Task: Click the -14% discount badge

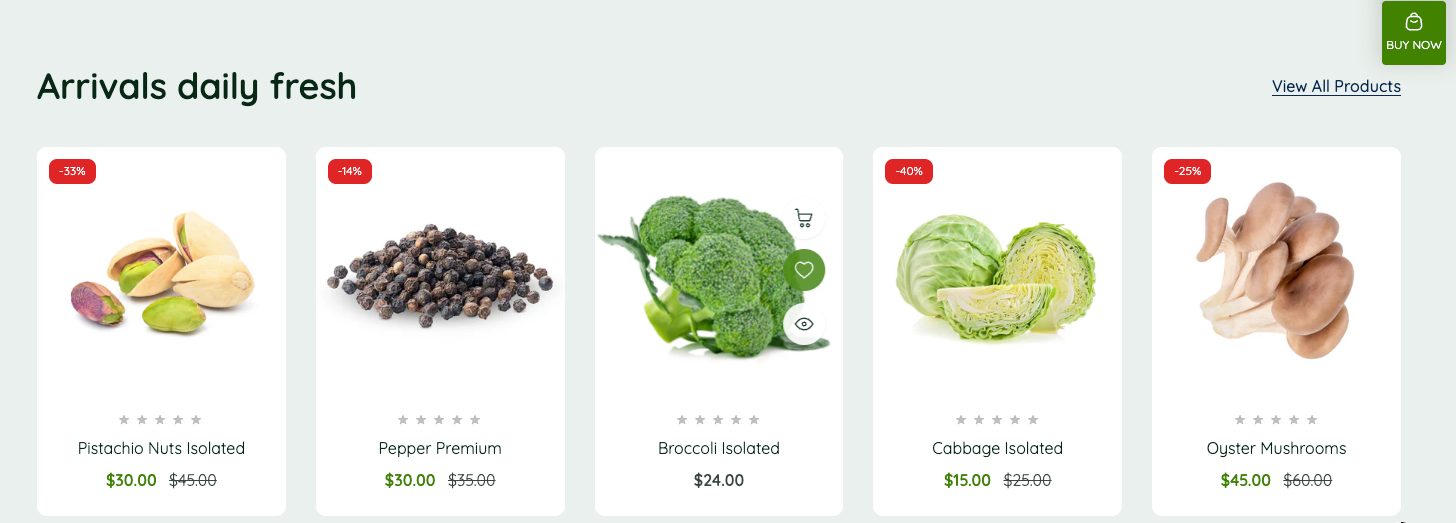Action: tap(350, 171)
